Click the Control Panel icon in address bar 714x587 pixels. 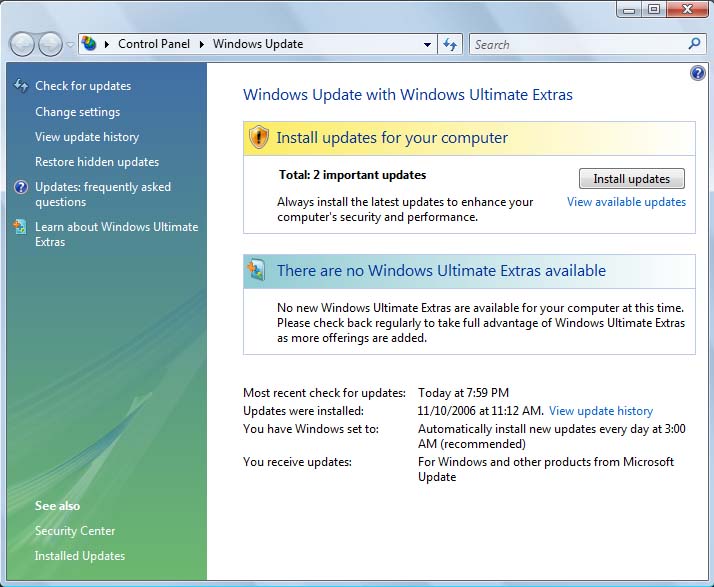click(x=90, y=44)
